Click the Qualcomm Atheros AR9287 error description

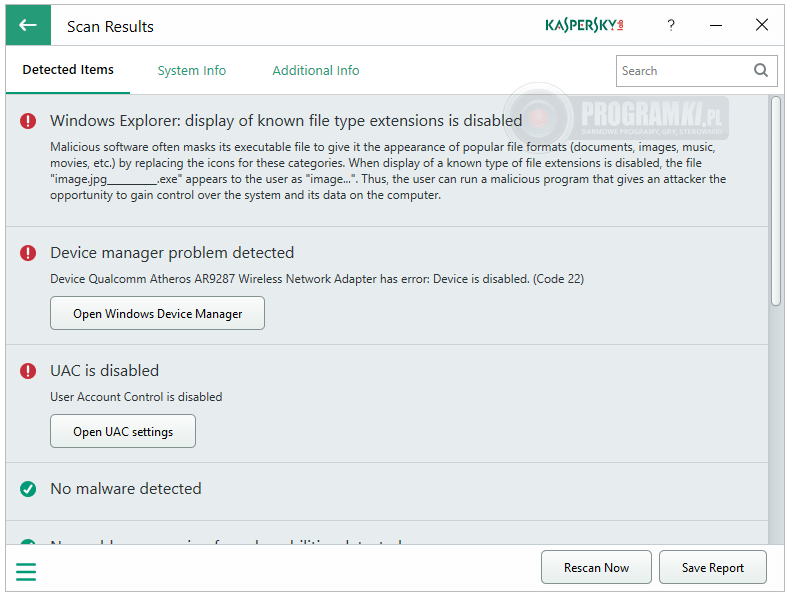(317, 279)
